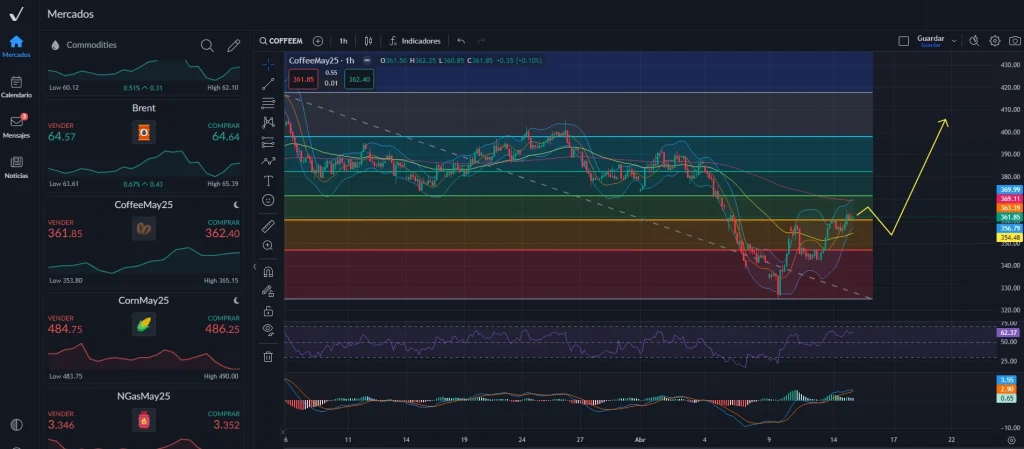The width and height of the screenshot is (1024, 449).
Task: Click CornMay25 COMPRAR price 486.25
Action: pyautogui.click(x=223, y=329)
